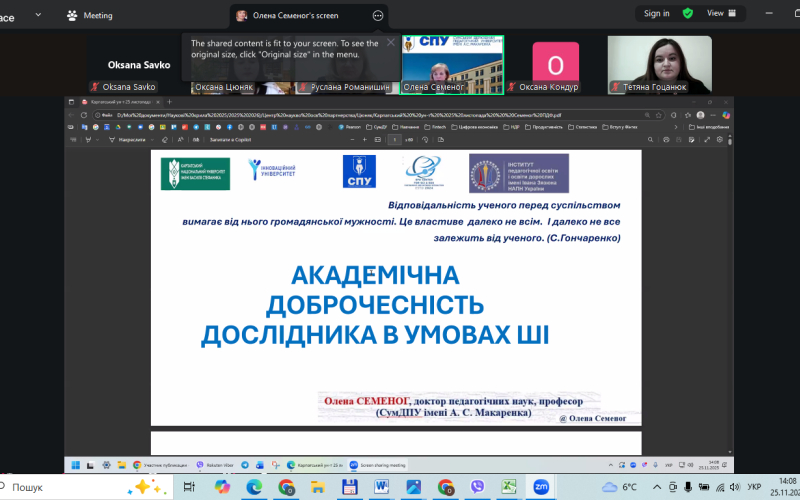The height and width of the screenshot is (500, 800).
Task: Open the СумДУ bookmarks folder
Action: pos(377,127)
